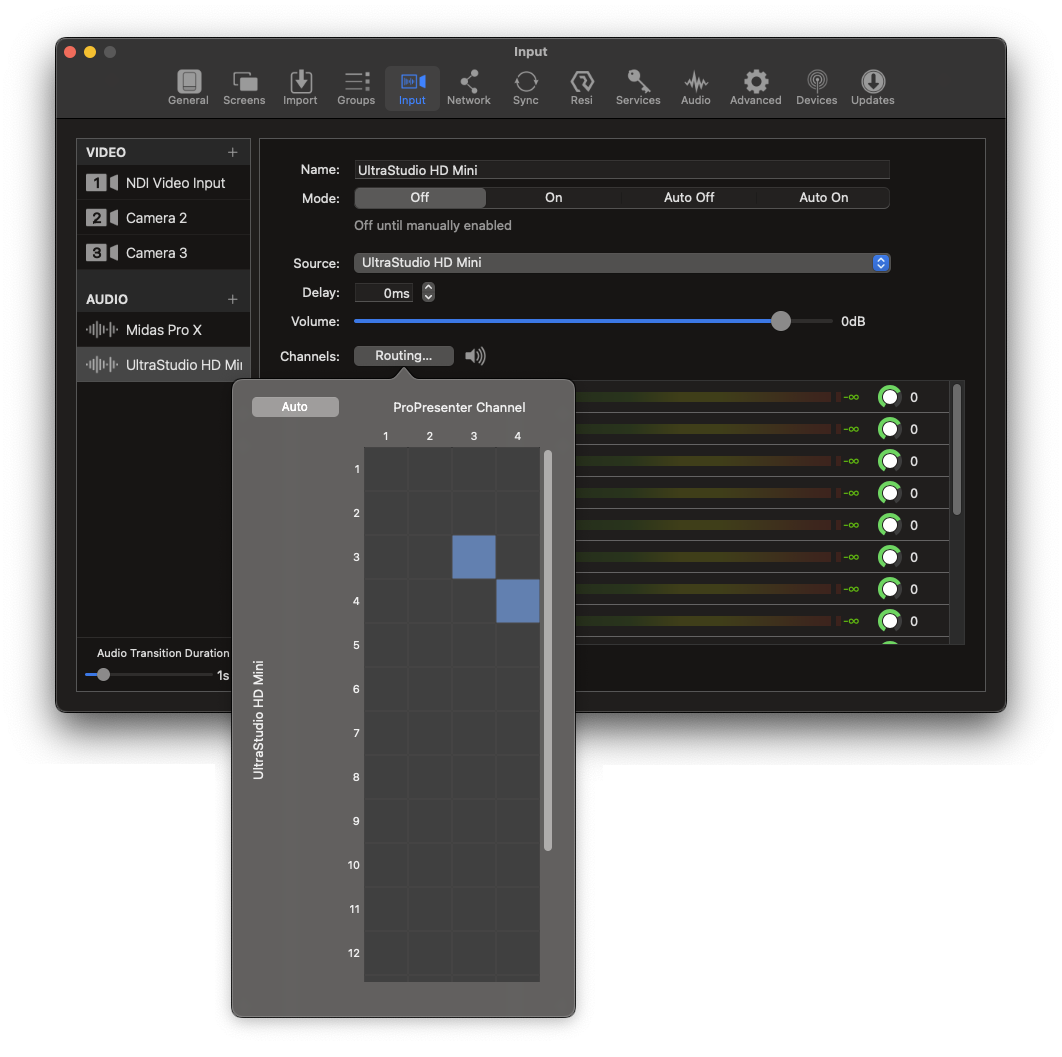Click the red close window button

[x=70, y=52]
